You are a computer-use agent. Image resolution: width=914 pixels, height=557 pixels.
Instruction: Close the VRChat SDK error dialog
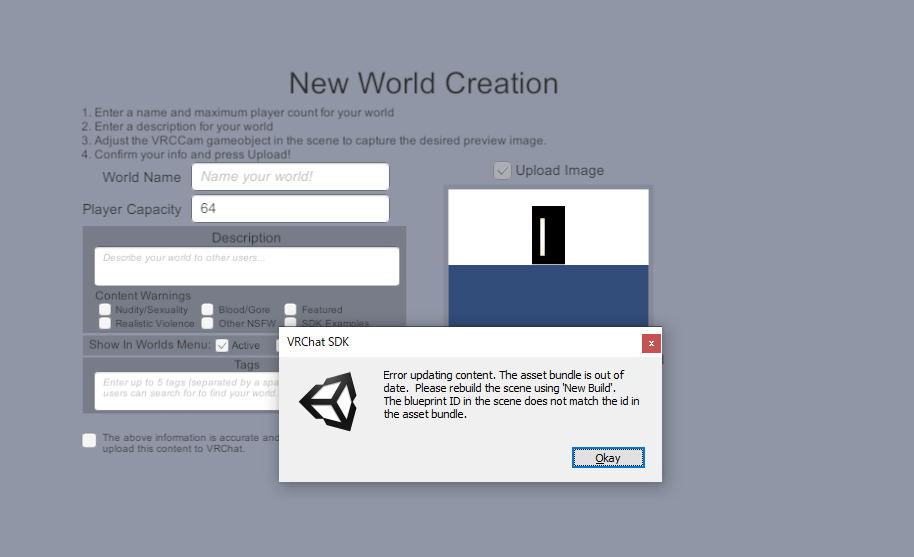pos(651,343)
